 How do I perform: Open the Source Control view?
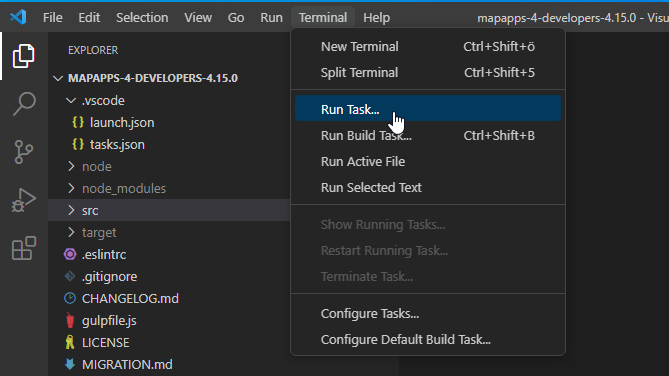coord(23,152)
